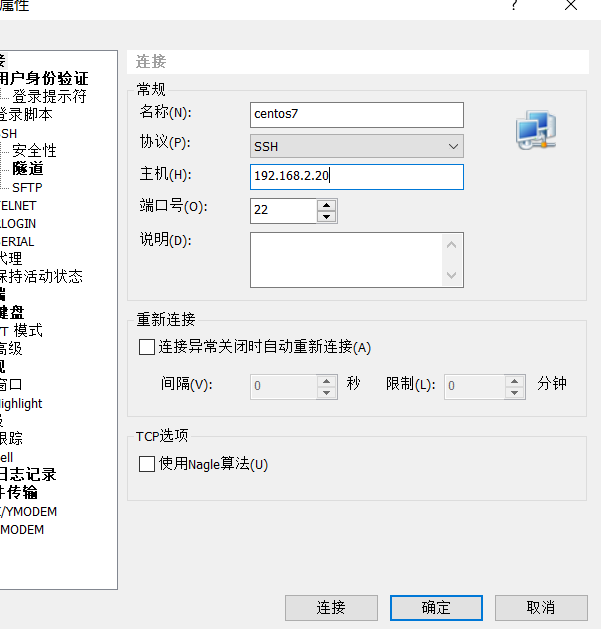
Task: Click the host field with 192.168.2.20
Action: pos(357,176)
